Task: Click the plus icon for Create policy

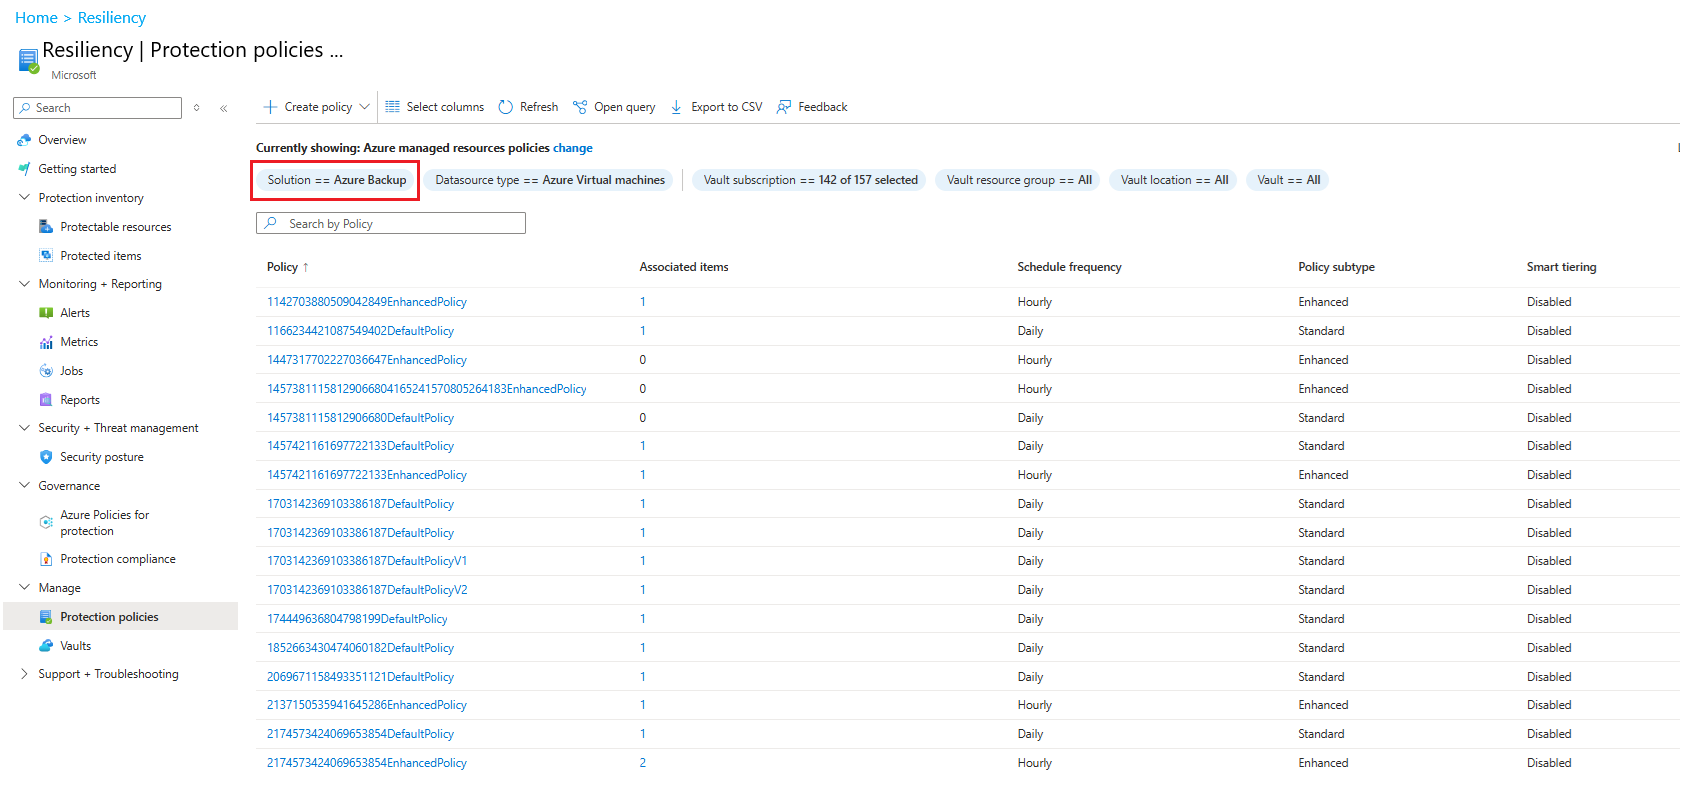Action: (270, 107)
